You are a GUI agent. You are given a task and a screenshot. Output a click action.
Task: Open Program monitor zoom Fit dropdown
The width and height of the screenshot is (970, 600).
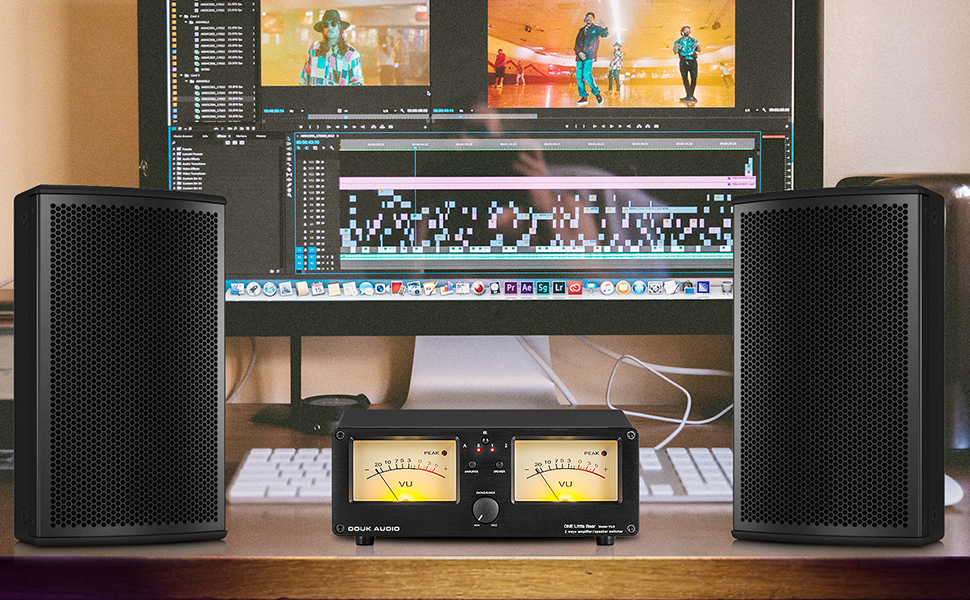[467, 111]
